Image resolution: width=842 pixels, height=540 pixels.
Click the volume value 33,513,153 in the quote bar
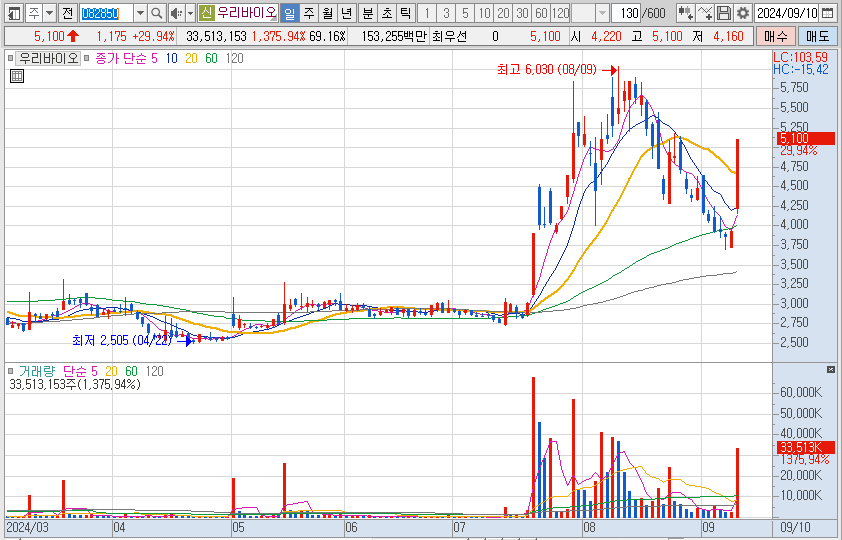pos(216,37)
